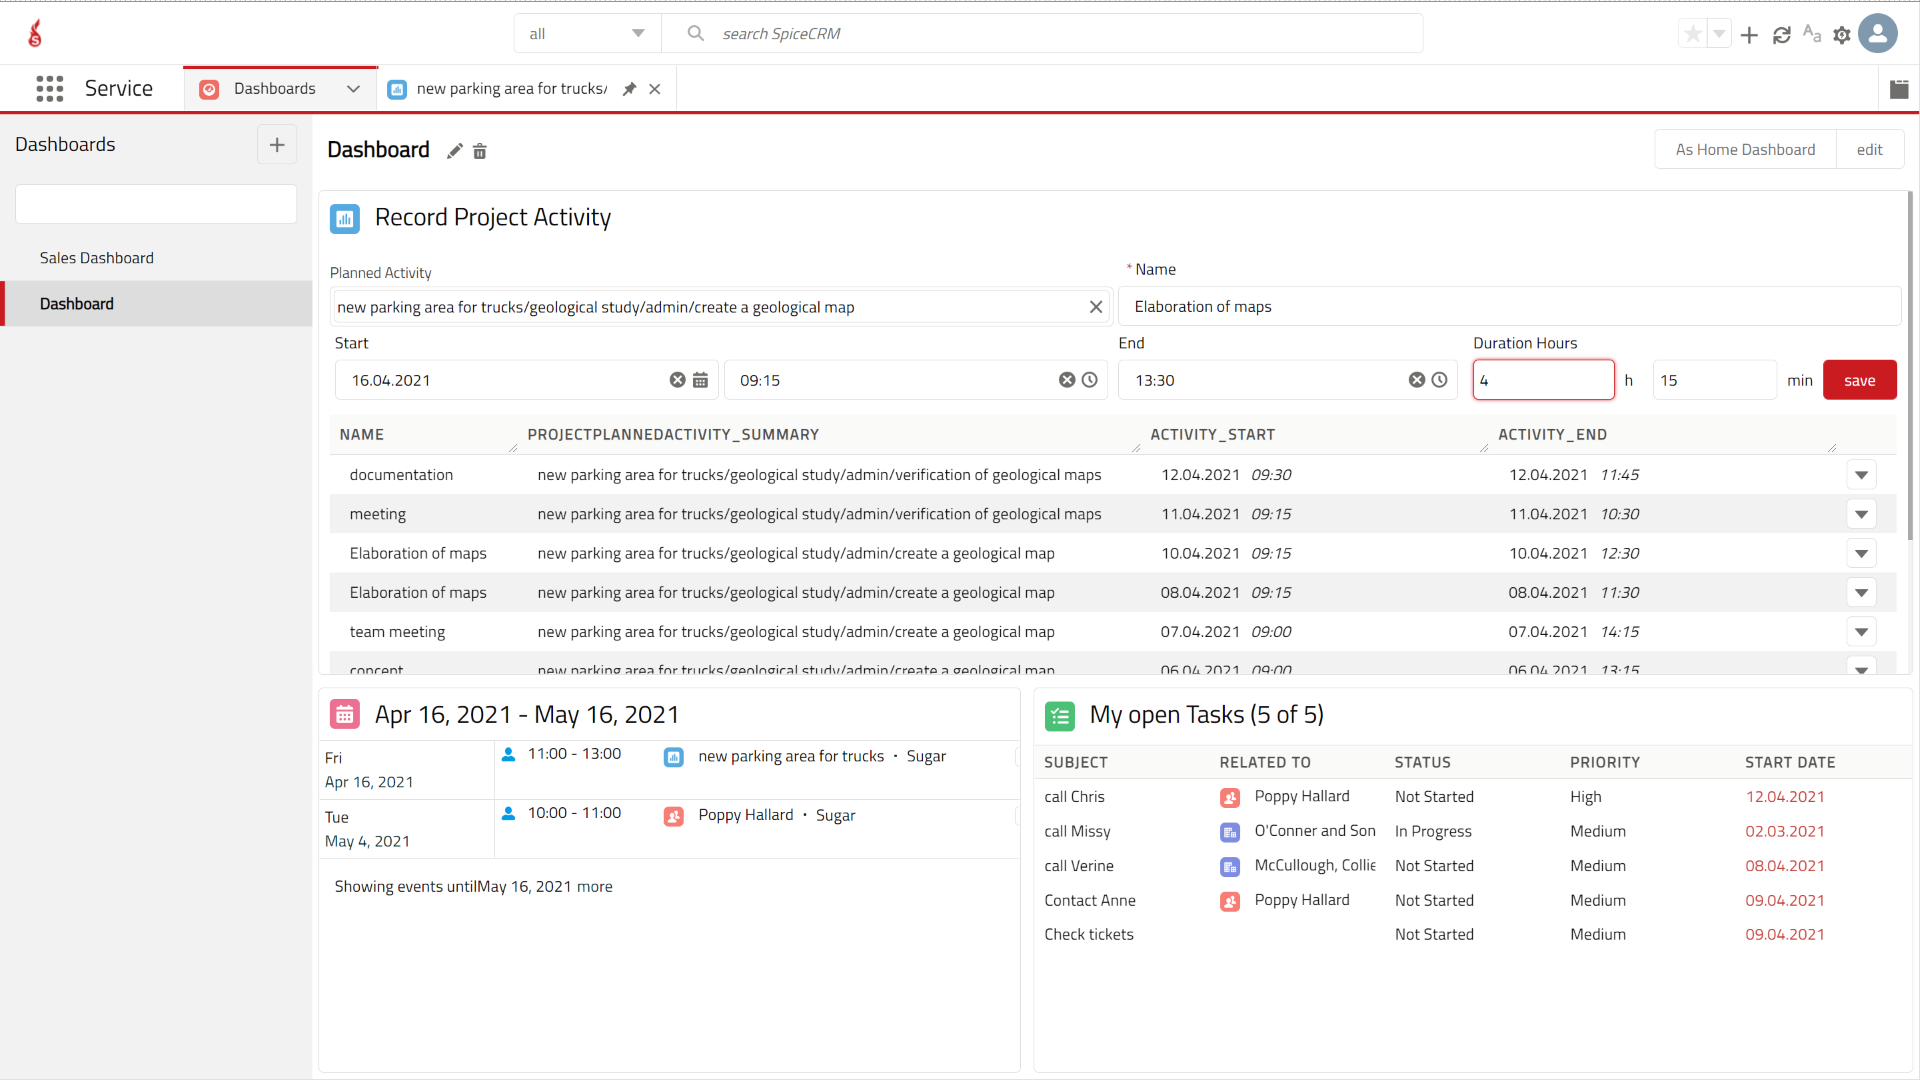Screen dimensions: 1920x1080
Task: Sort by ACTIVITY_START column header
Action: coord(1212,435)
